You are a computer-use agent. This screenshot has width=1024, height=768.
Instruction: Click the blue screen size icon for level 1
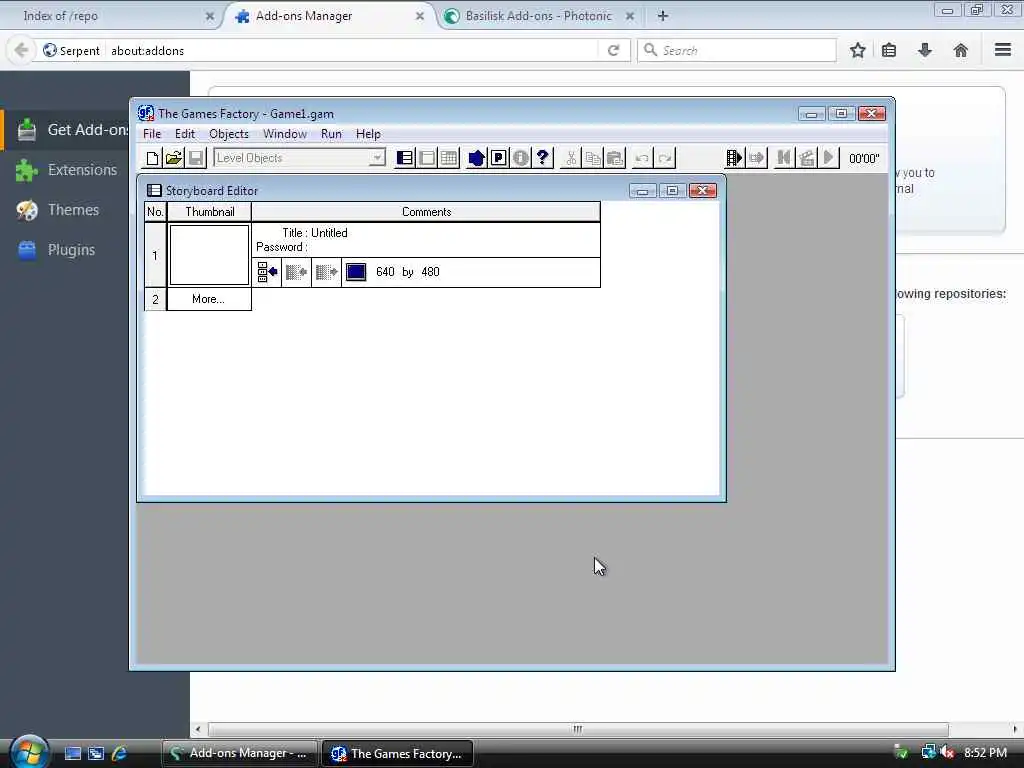click(356, 272)
